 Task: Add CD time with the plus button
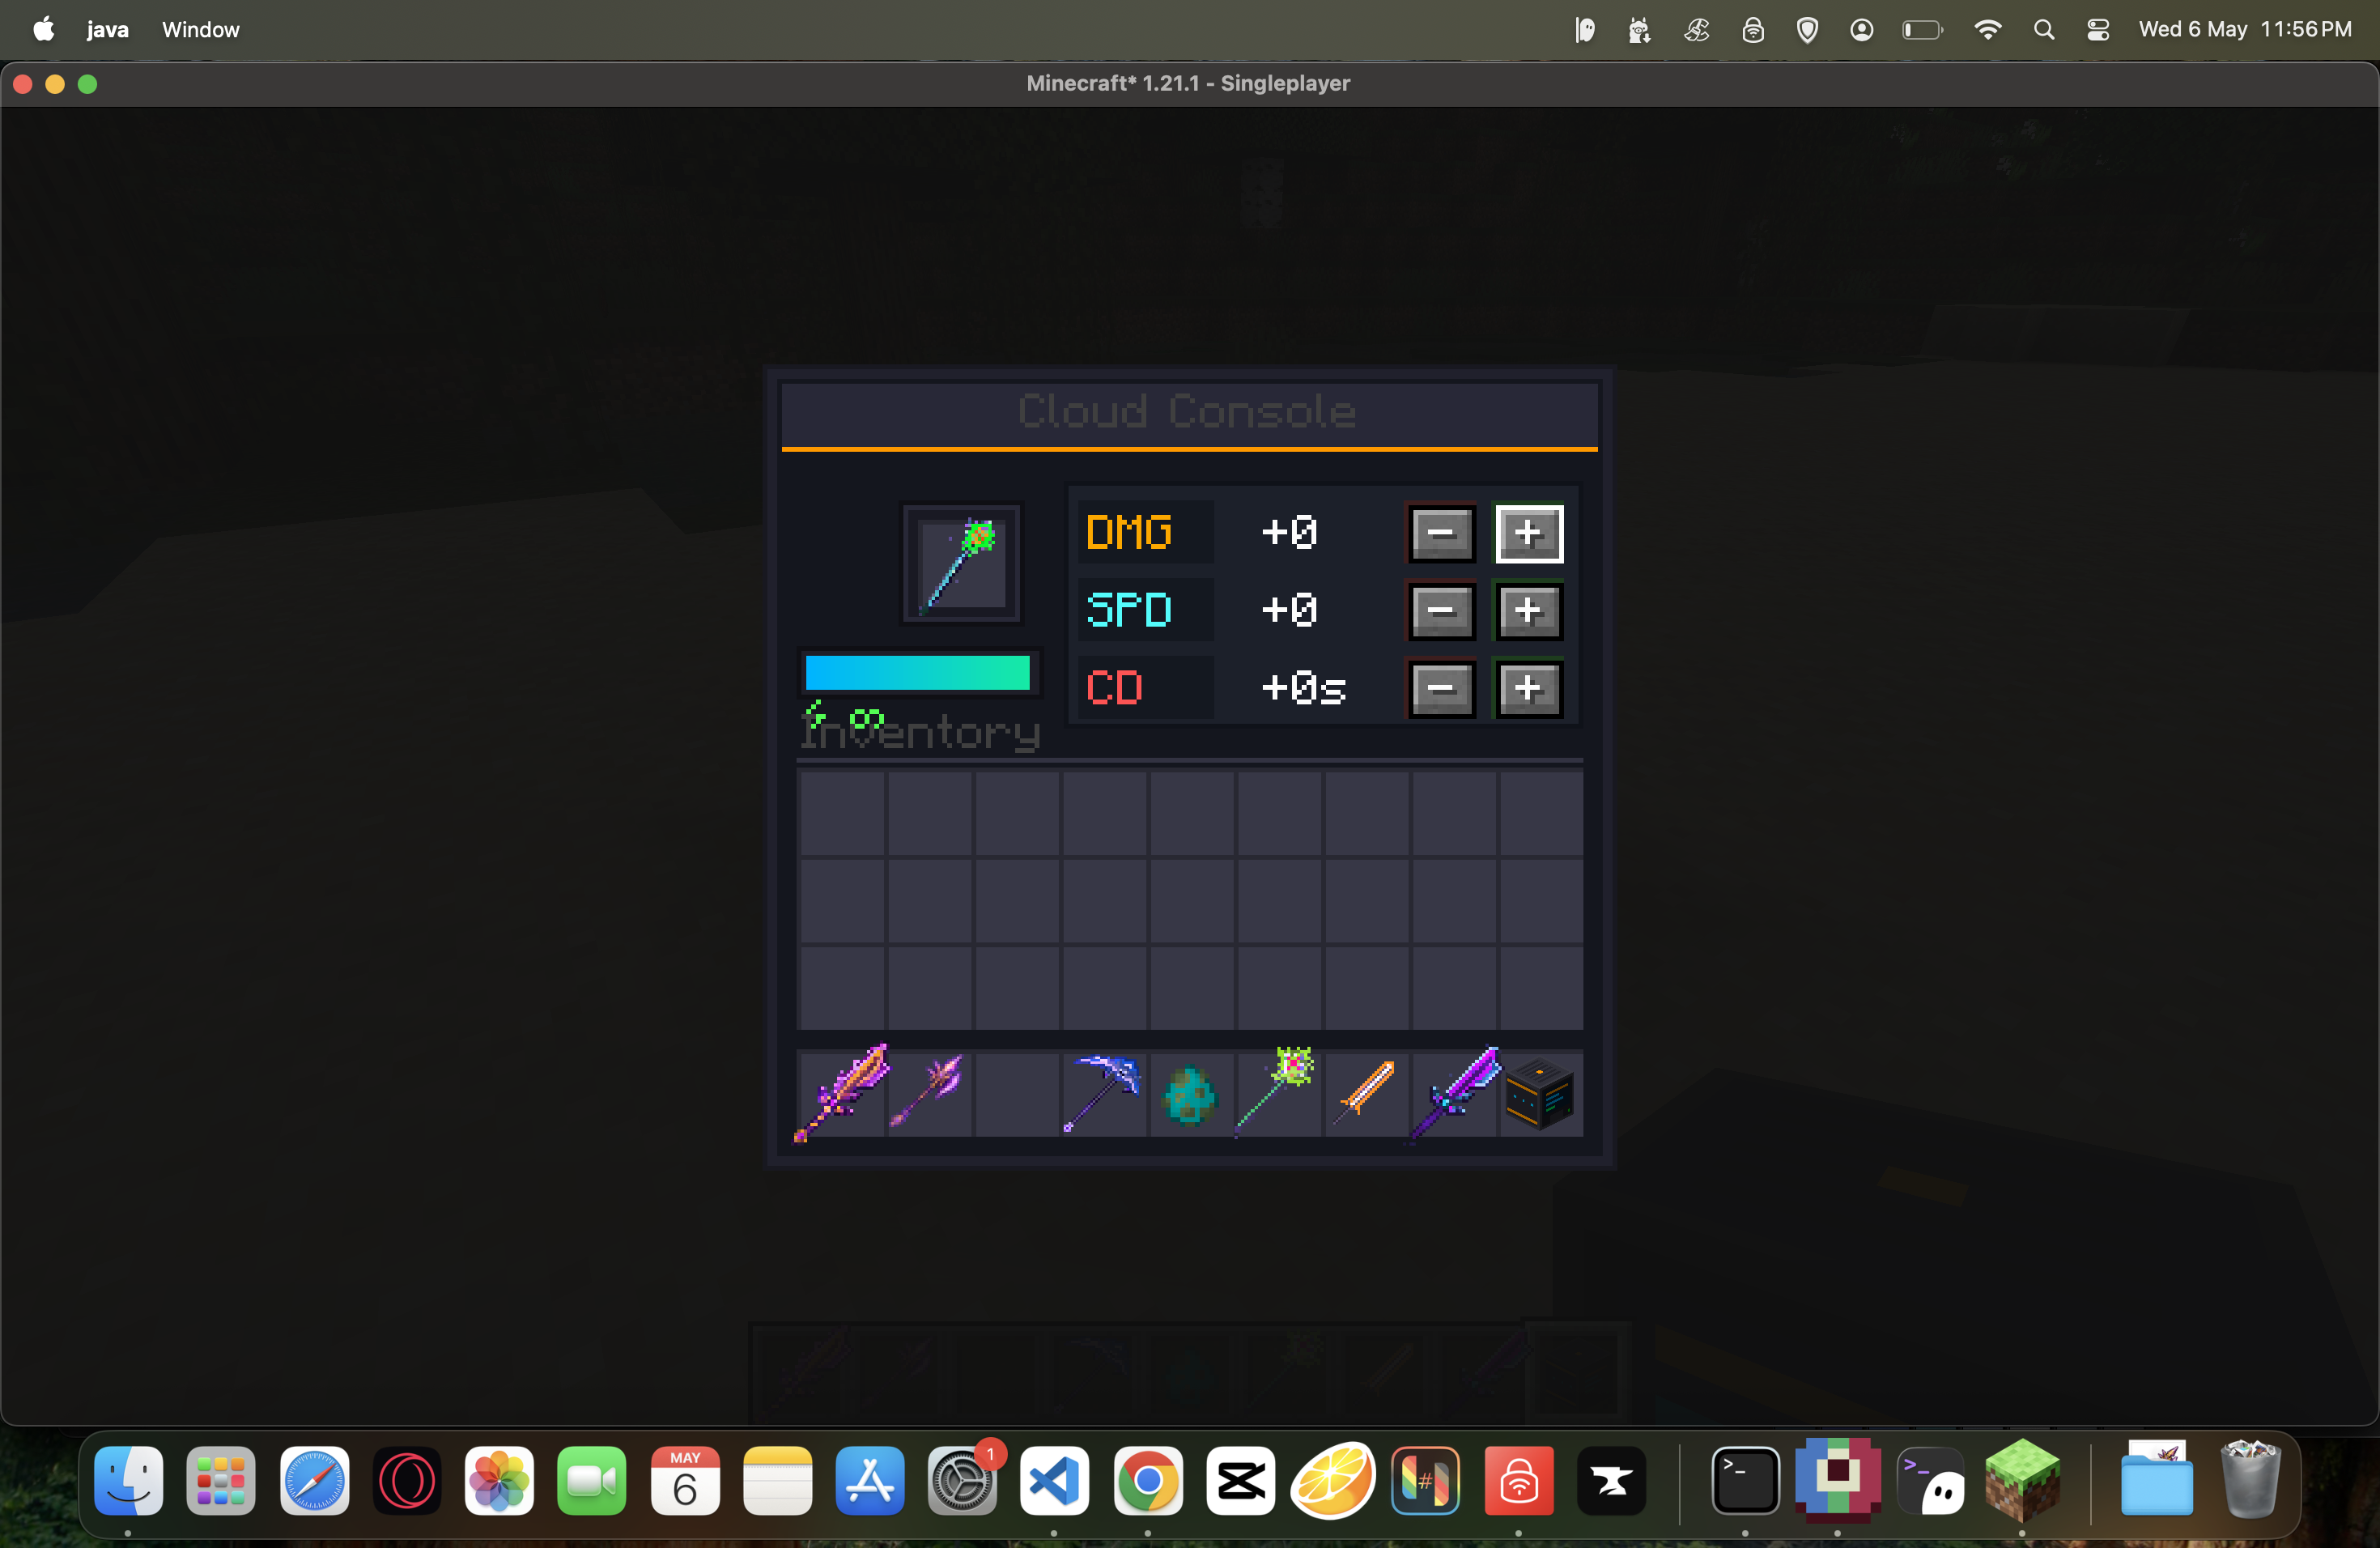point(1528,688)
